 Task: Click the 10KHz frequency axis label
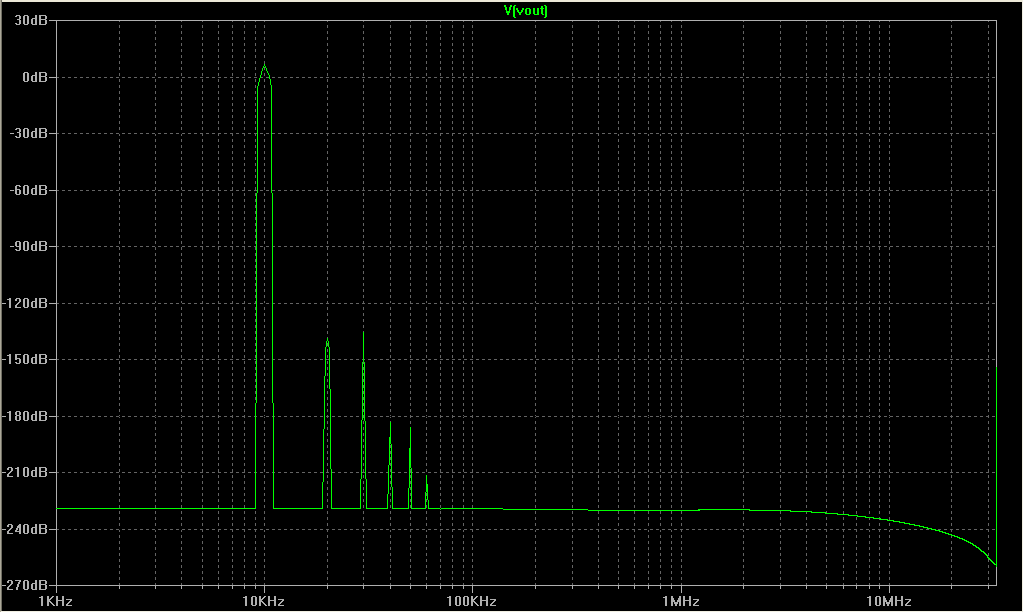[x=263, y=601]
